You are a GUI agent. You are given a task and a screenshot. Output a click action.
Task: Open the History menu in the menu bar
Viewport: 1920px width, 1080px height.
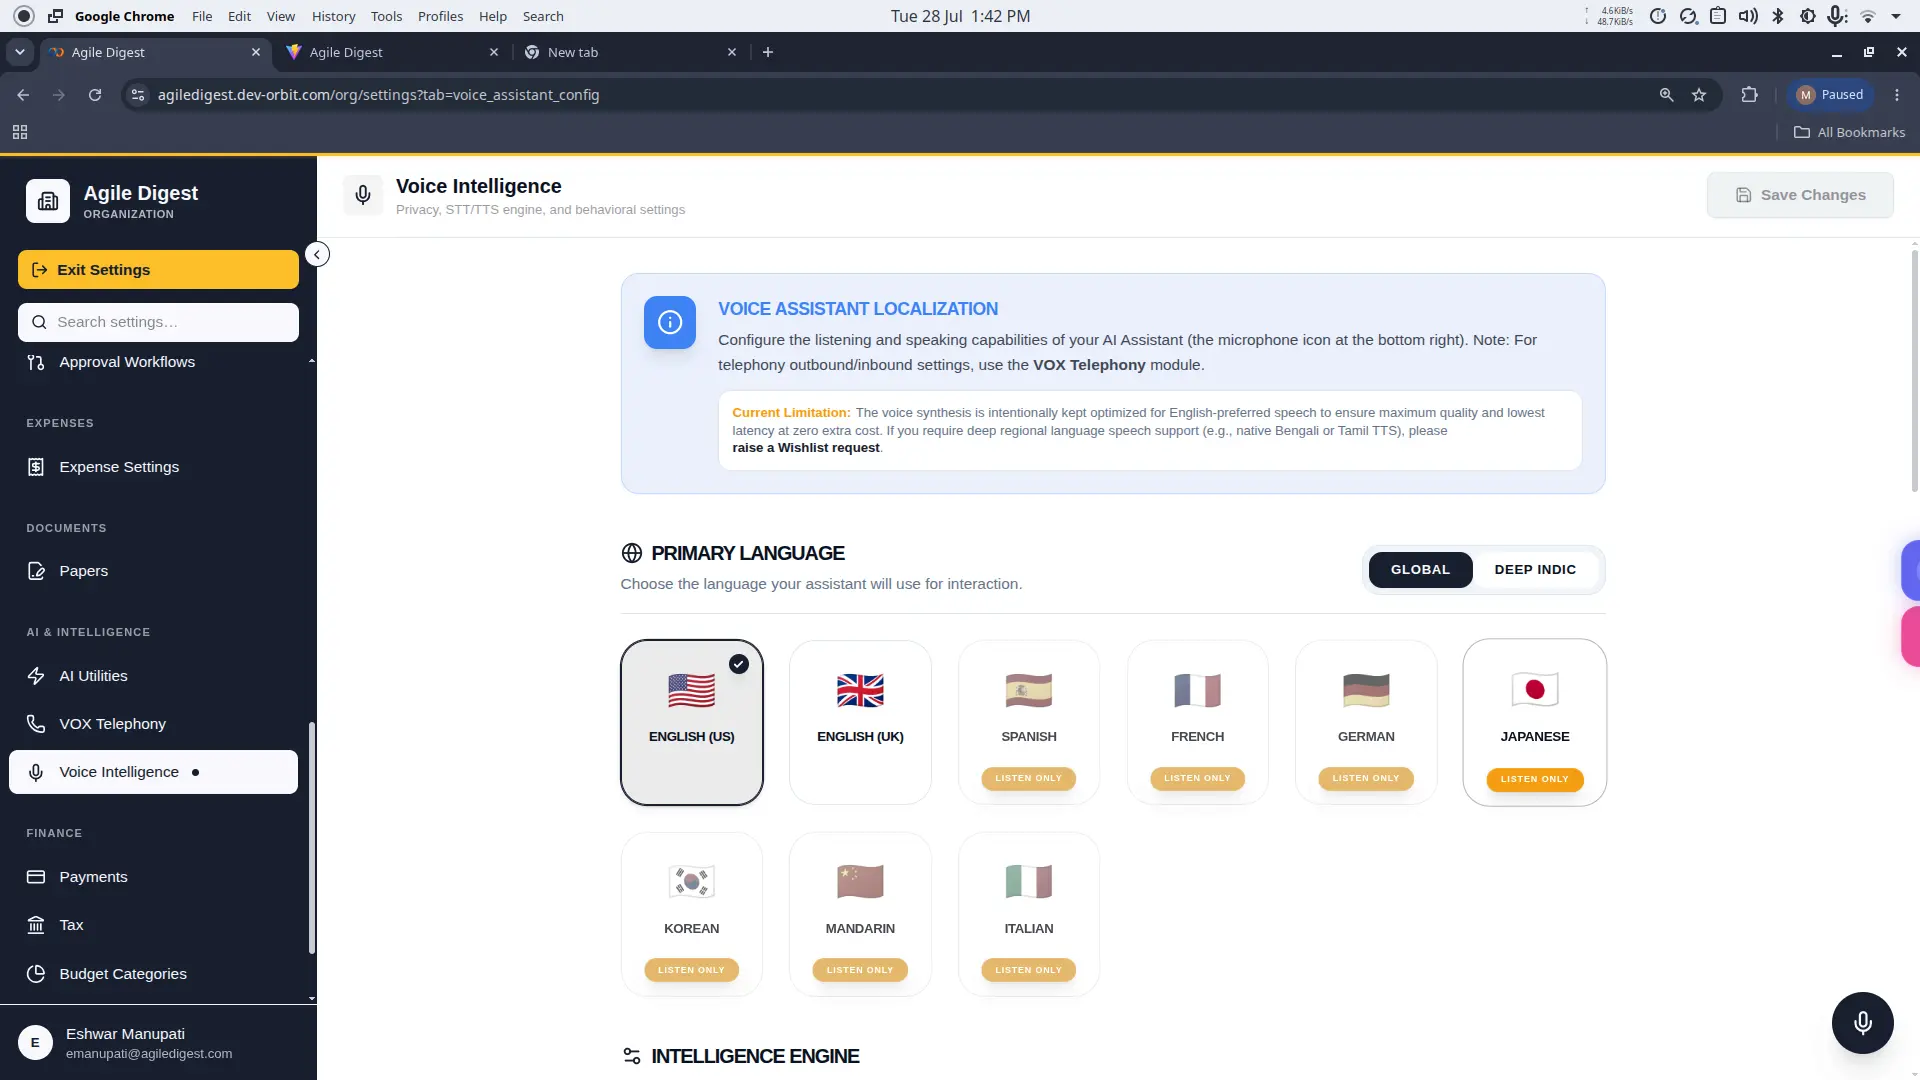(333, 16)
